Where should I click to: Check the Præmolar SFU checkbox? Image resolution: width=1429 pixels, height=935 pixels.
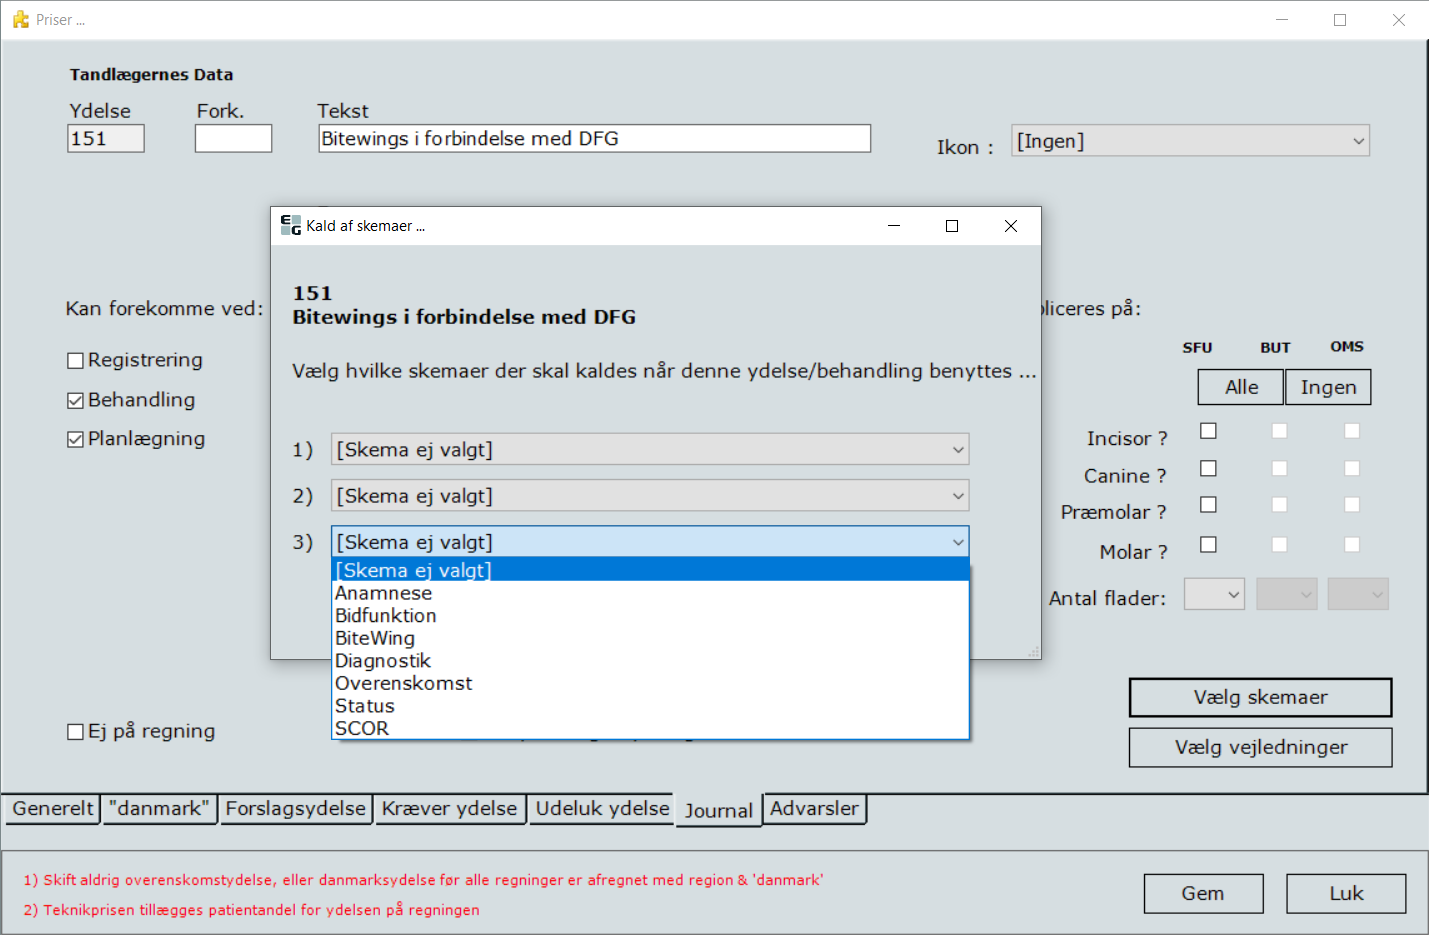(x=1208, y=505)
